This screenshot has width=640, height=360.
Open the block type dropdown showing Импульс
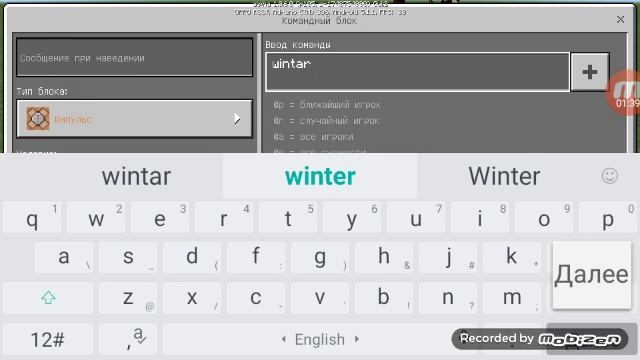(x=134, y=119)
